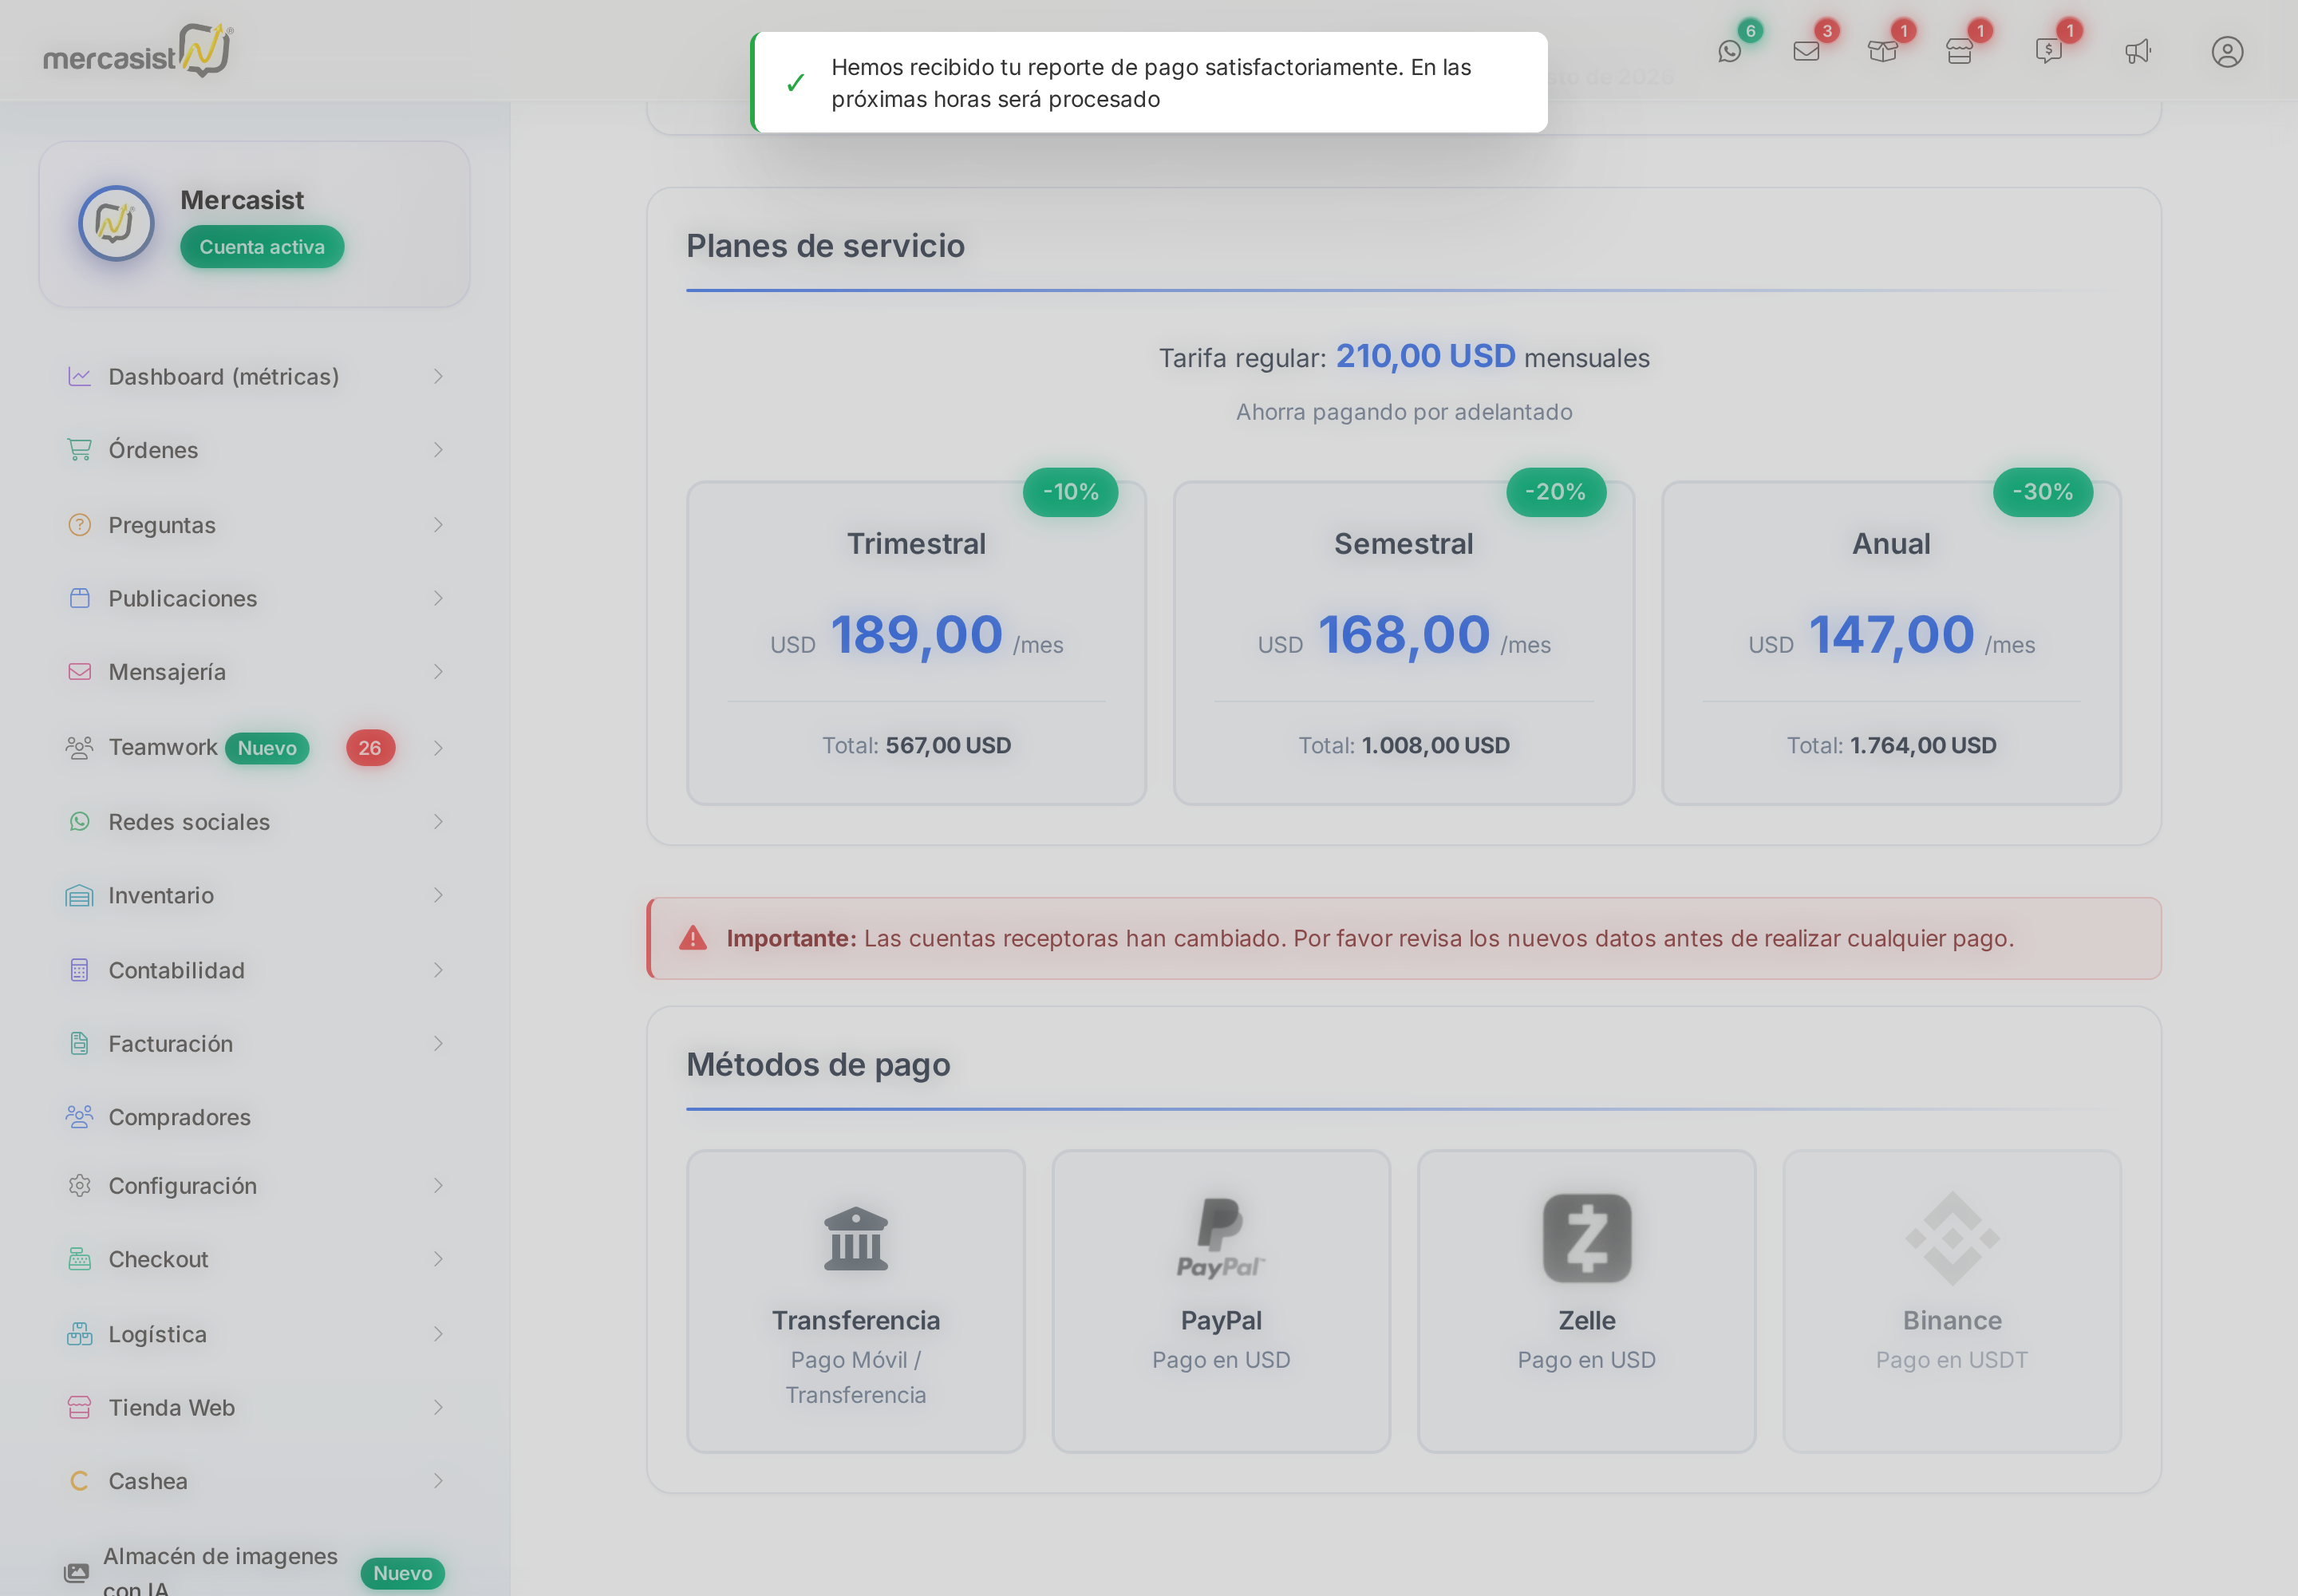Expand the Dashboard (métricas) chevron

tap(438, 376)
